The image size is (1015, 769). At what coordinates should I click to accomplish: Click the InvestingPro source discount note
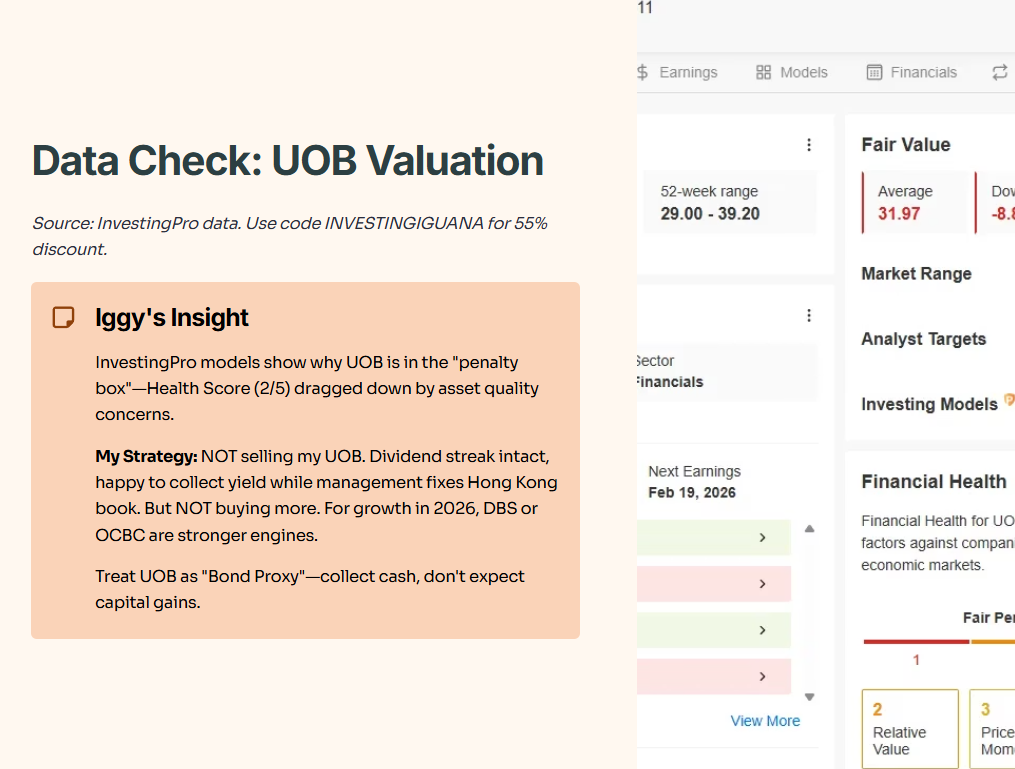(x=290, y=236)
